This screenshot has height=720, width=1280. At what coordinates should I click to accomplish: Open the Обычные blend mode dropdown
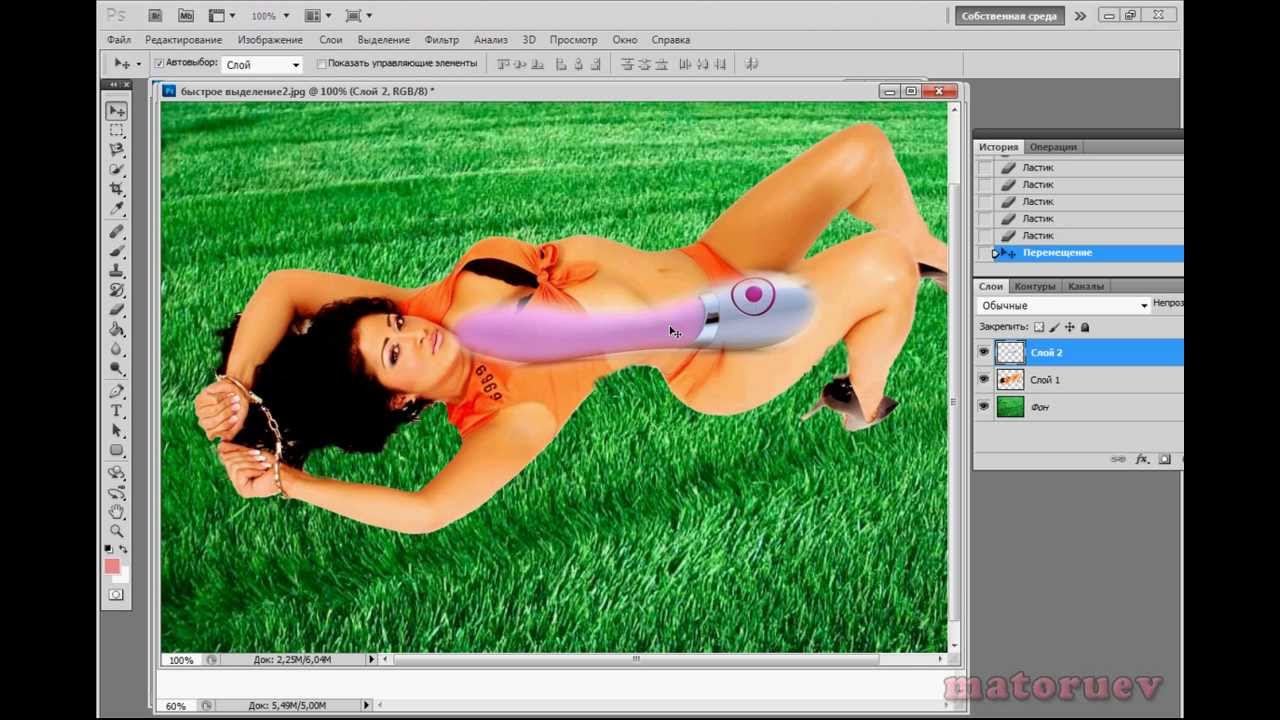coord(1063,305)
